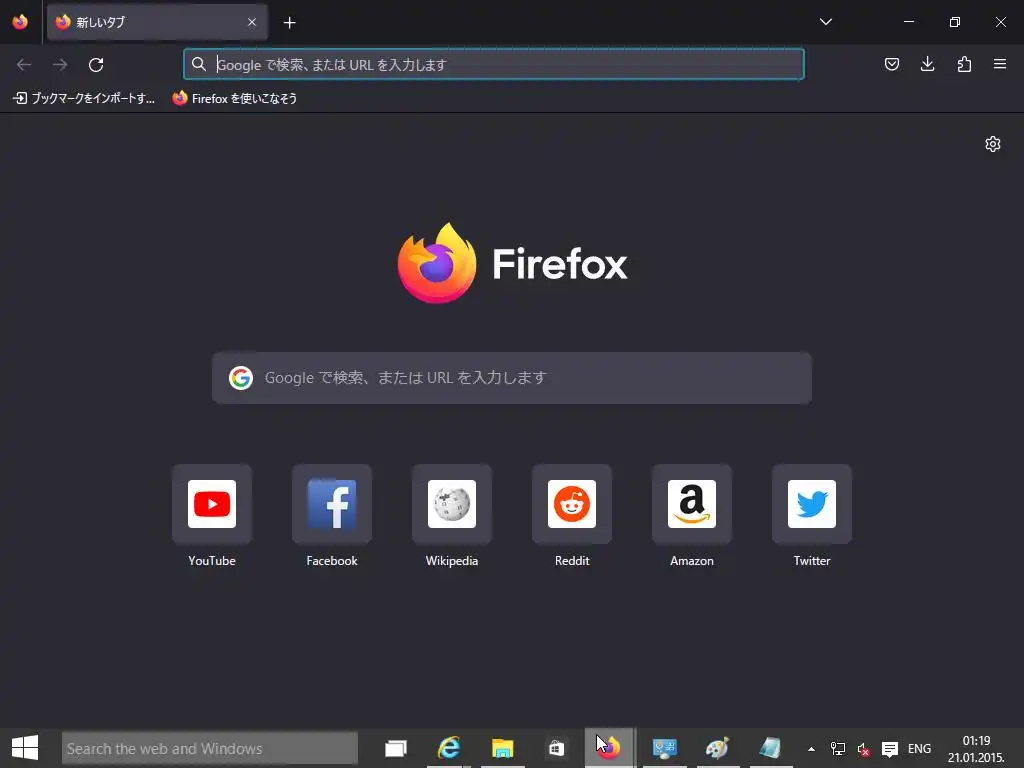
Task: Click the YouTube label text
Action: click(212, 561)
